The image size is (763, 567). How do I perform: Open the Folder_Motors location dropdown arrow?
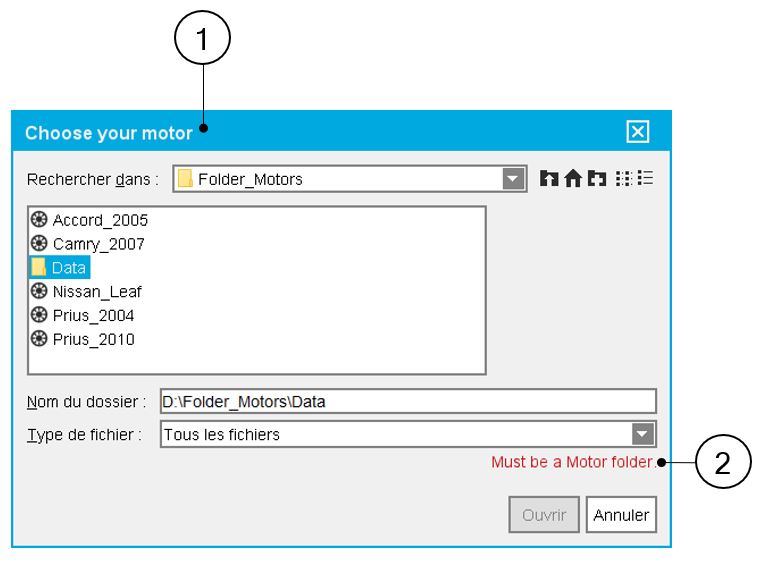click(513, 179)
